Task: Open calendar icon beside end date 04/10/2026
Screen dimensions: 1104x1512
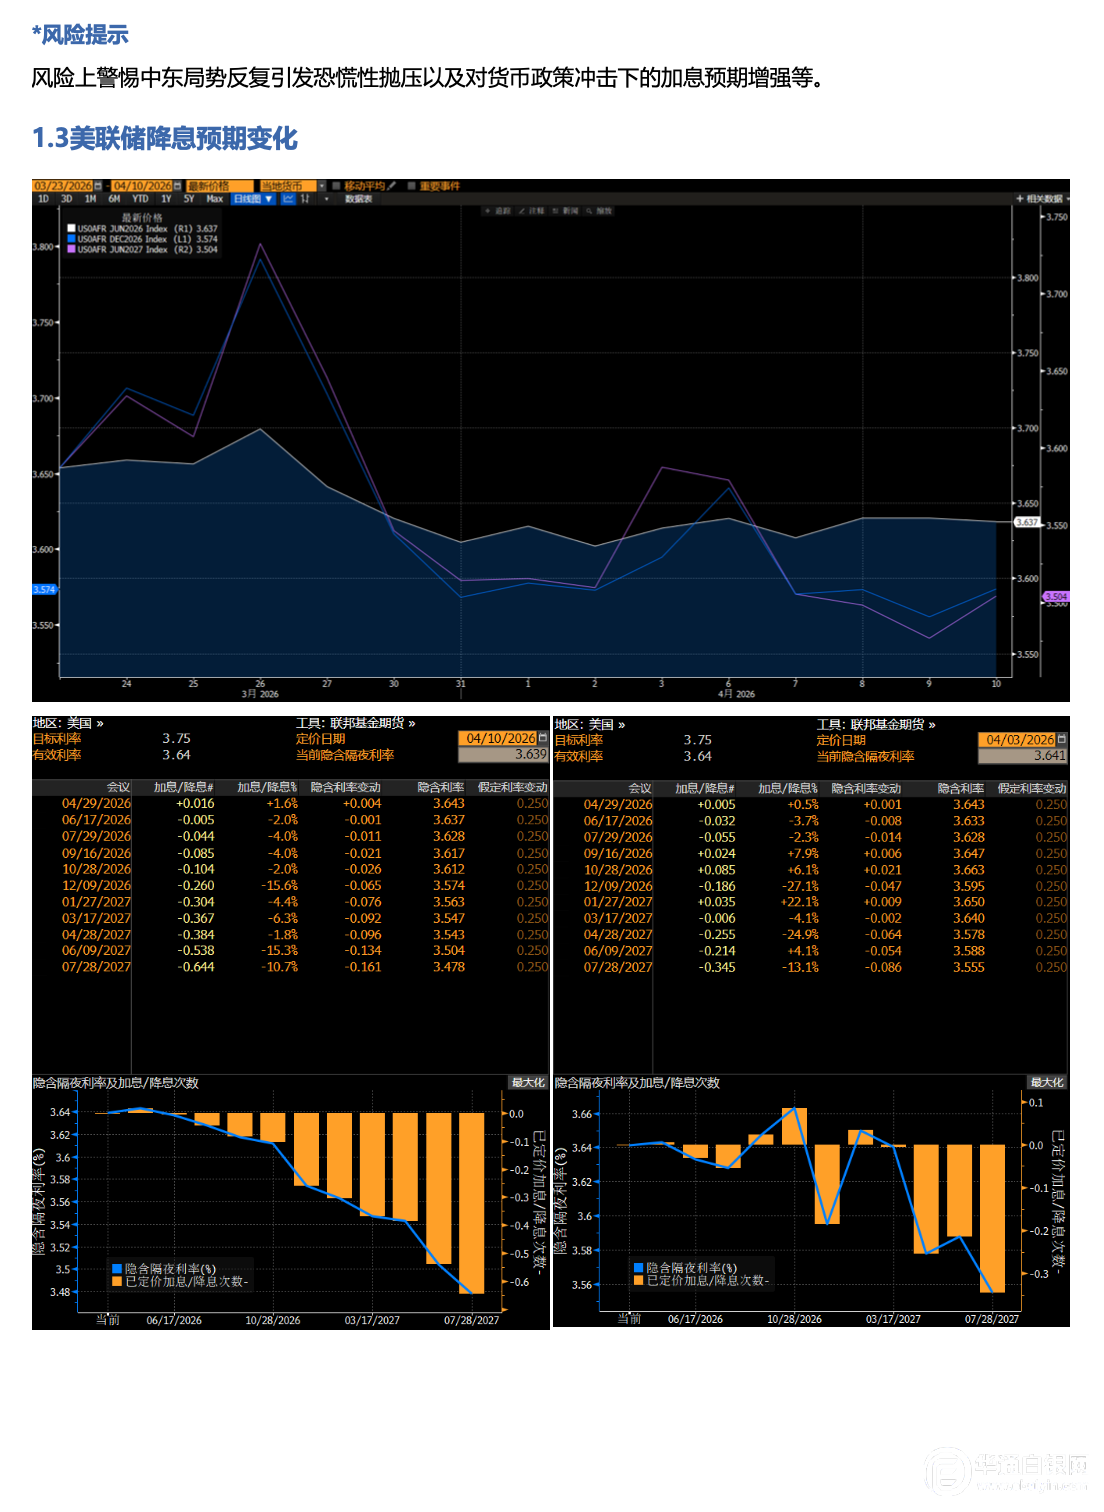Action: click(178, 186)
